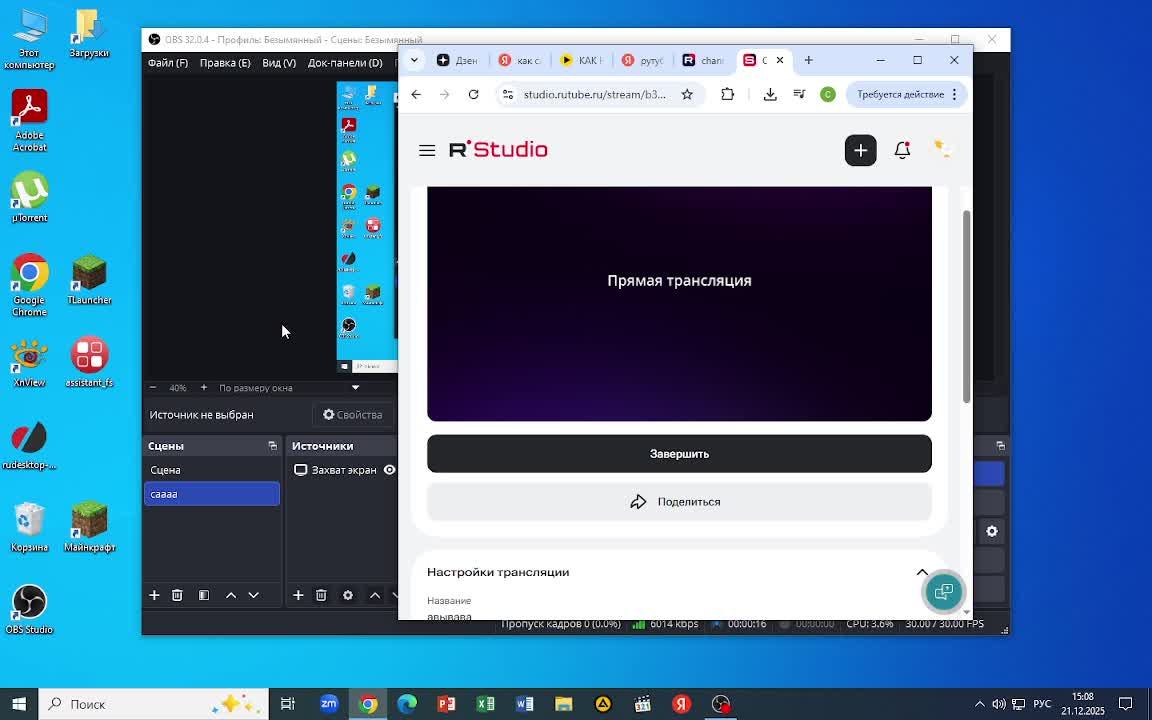
Task: Open the profile avatar in R Studio
Action: tap(943, 149)
